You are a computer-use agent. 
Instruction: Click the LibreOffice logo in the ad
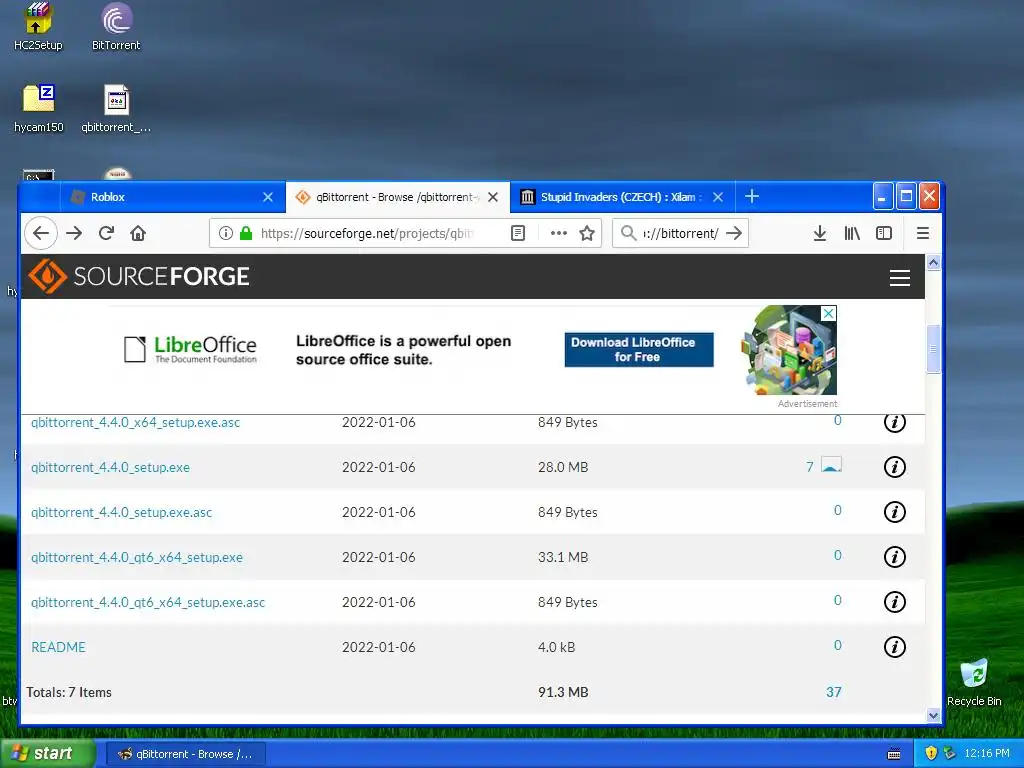191,349
